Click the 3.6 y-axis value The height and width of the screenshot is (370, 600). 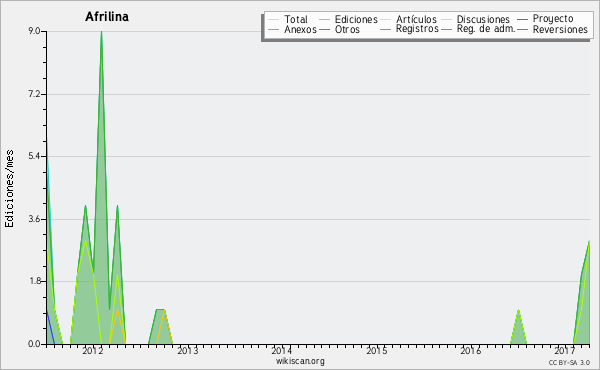(x=34, y=219)
